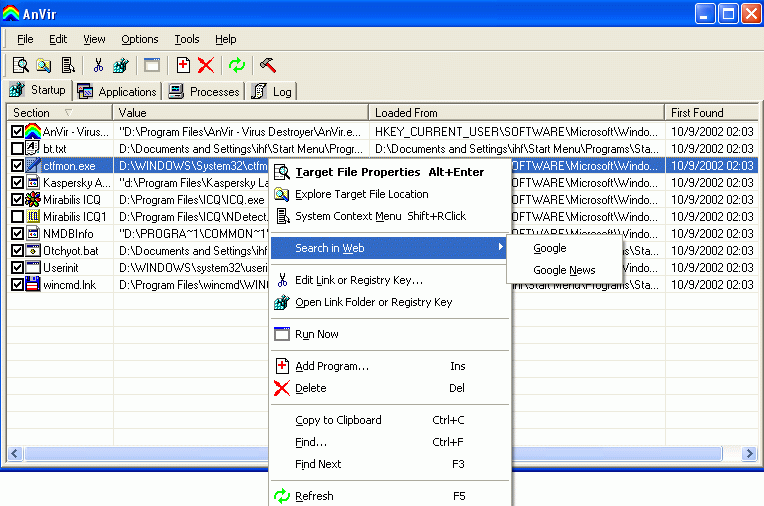The image size is (764, 506).
Task: Click the Kaspersky row icon
Action: pos(33,182)
